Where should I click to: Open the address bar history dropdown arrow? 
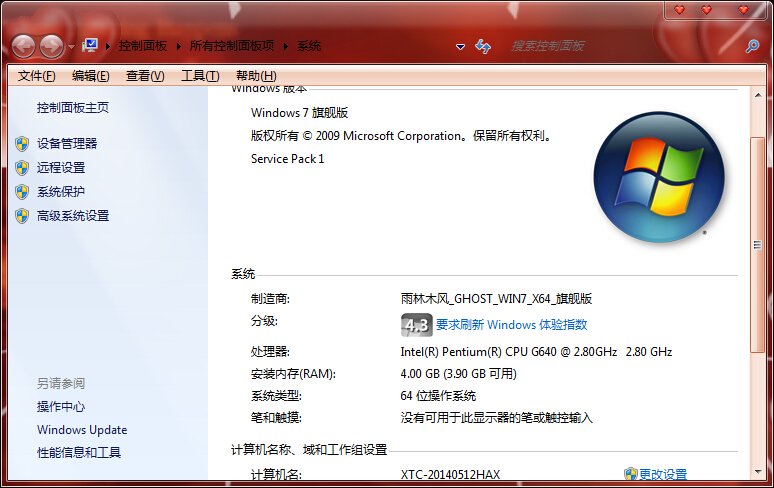pos(460,47)
